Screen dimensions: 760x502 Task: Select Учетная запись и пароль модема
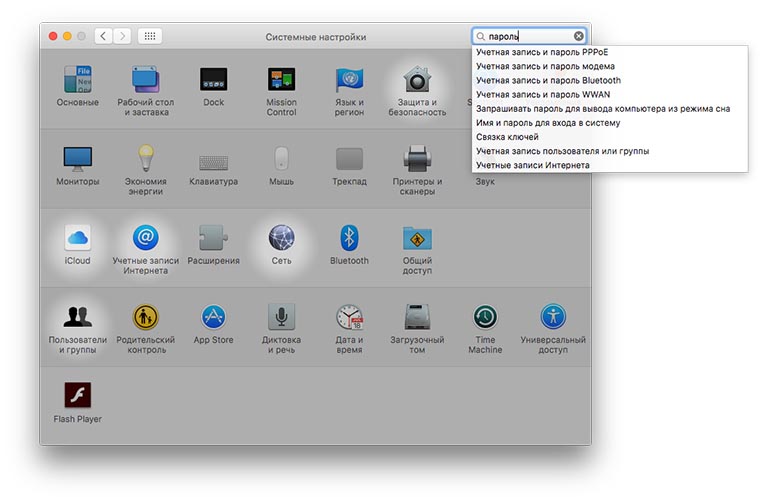[x=610, y=66]
